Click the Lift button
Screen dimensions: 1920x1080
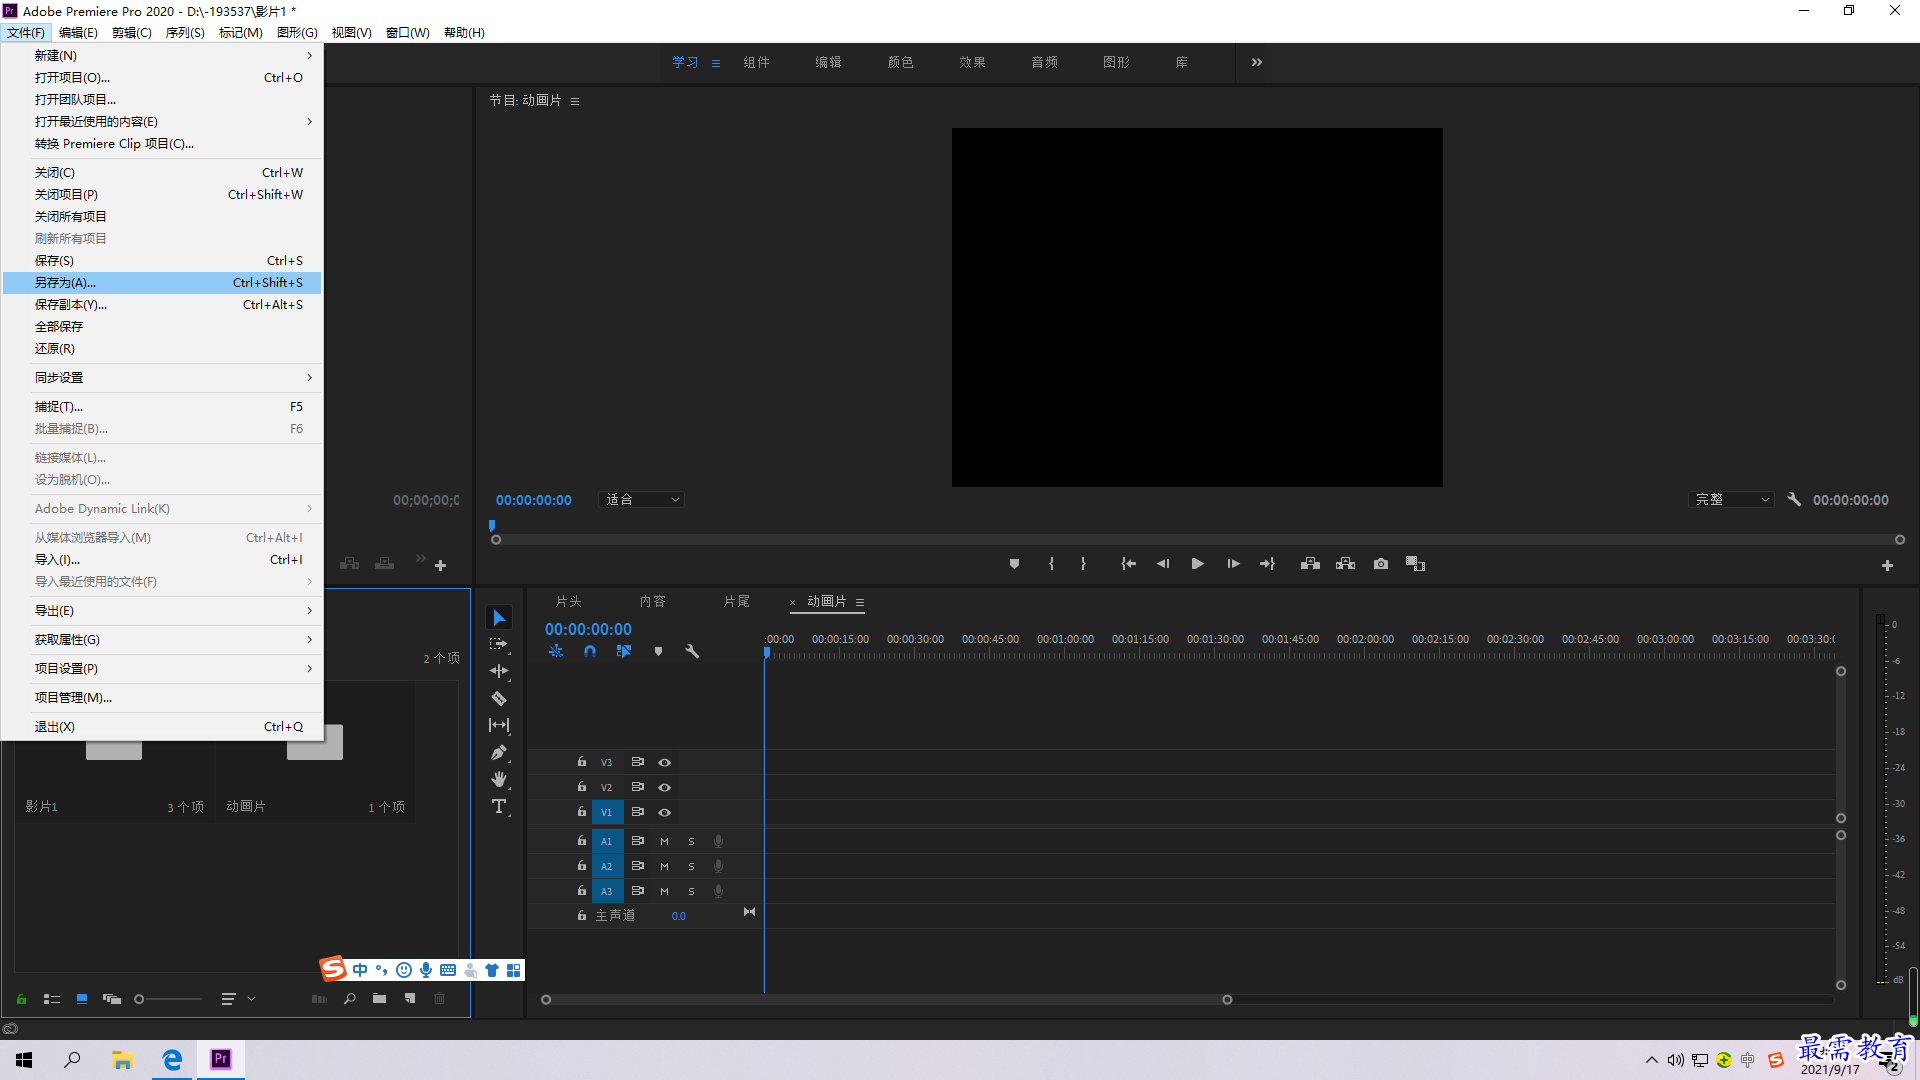point(1310,564)
